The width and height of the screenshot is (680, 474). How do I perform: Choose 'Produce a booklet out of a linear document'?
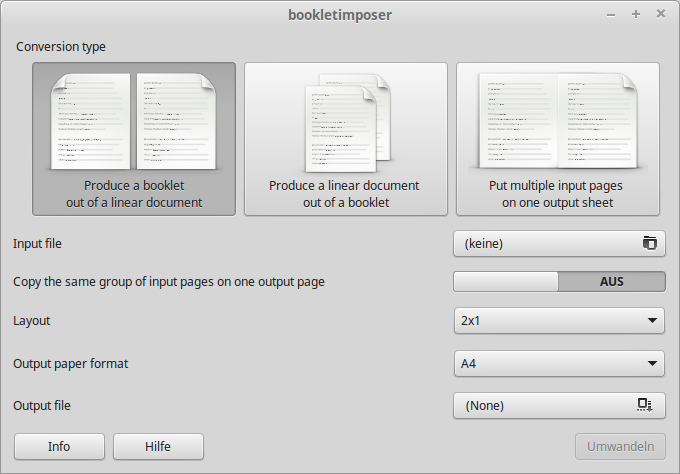click(x=134, y=194)
